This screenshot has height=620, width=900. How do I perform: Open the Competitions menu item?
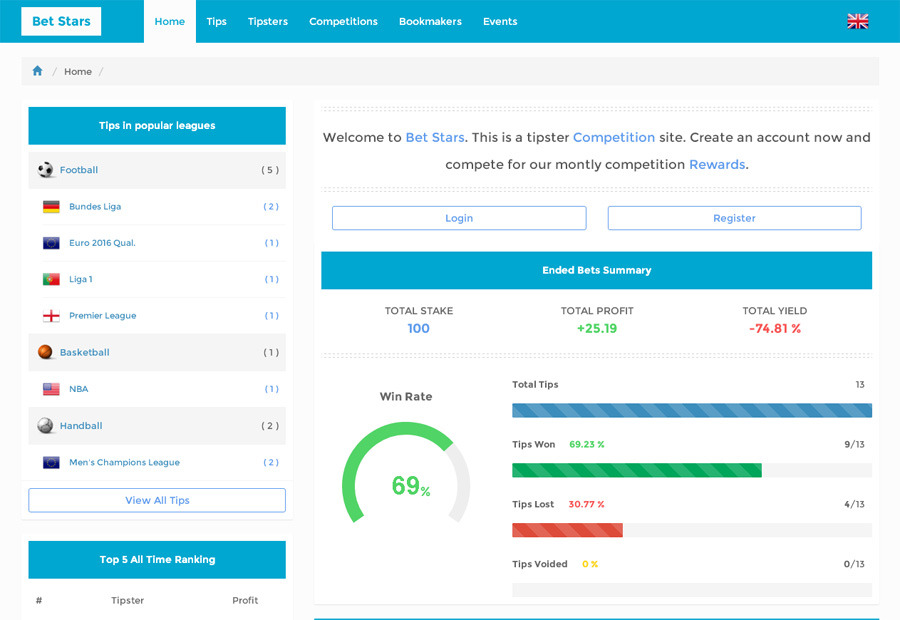343,21
